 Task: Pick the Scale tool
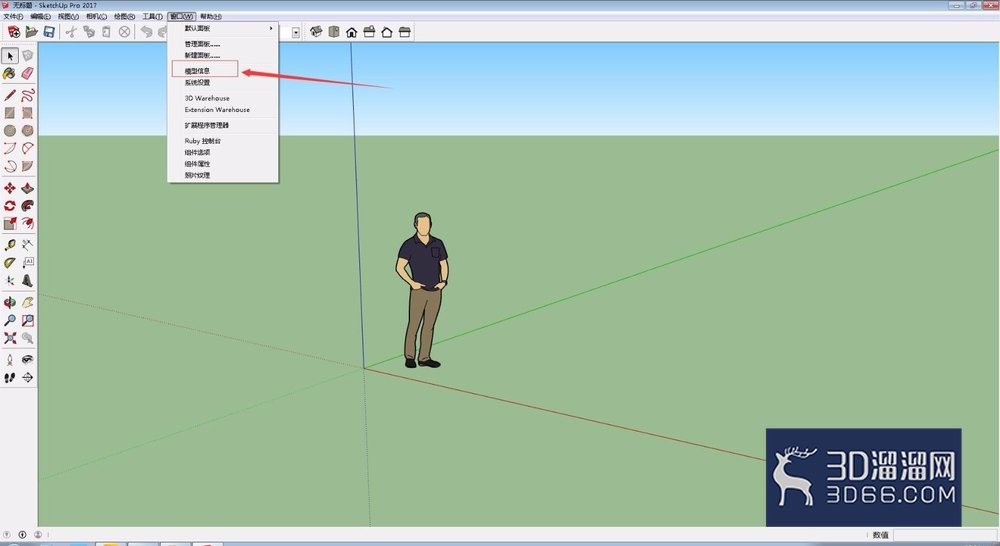[10, 223]
